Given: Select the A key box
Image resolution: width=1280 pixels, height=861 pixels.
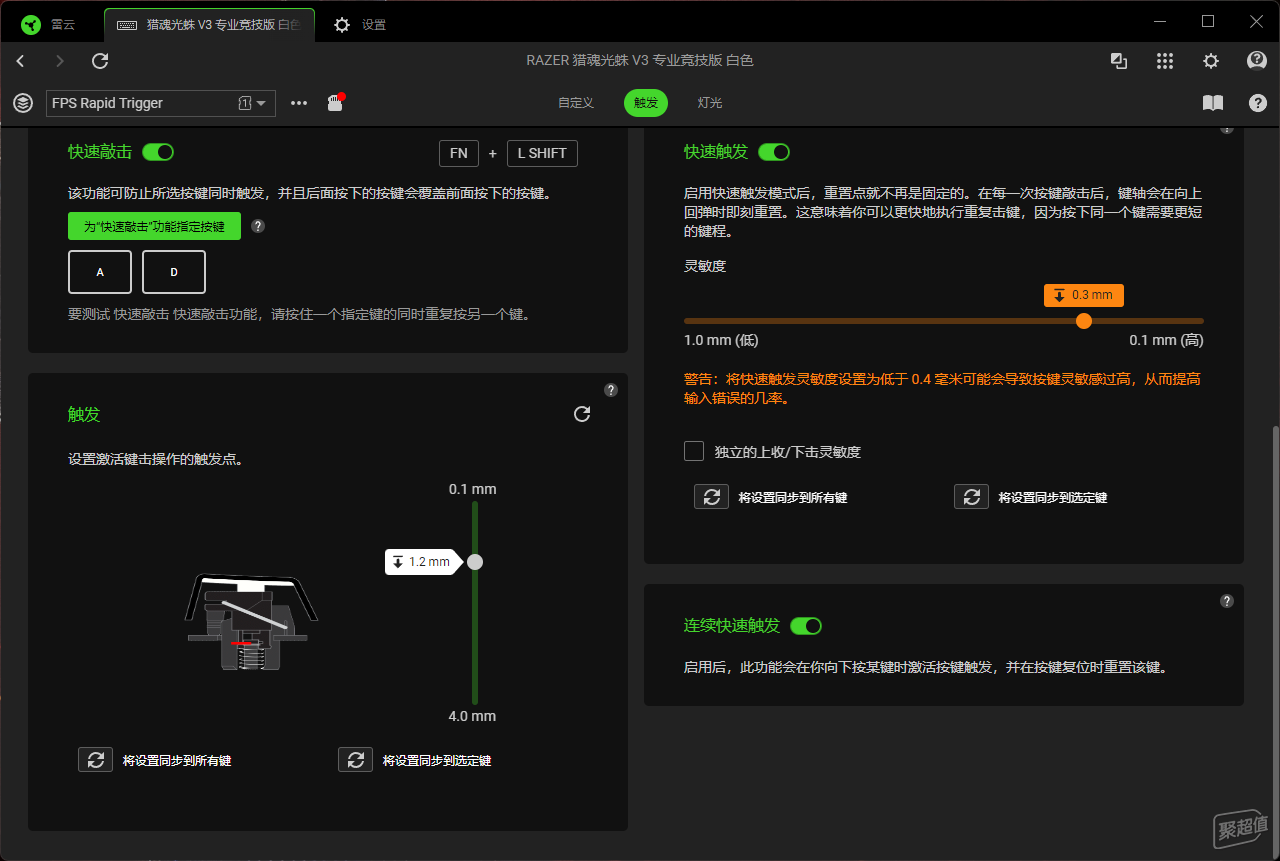Looking at the screenshot, I should [x=100, y=272].
